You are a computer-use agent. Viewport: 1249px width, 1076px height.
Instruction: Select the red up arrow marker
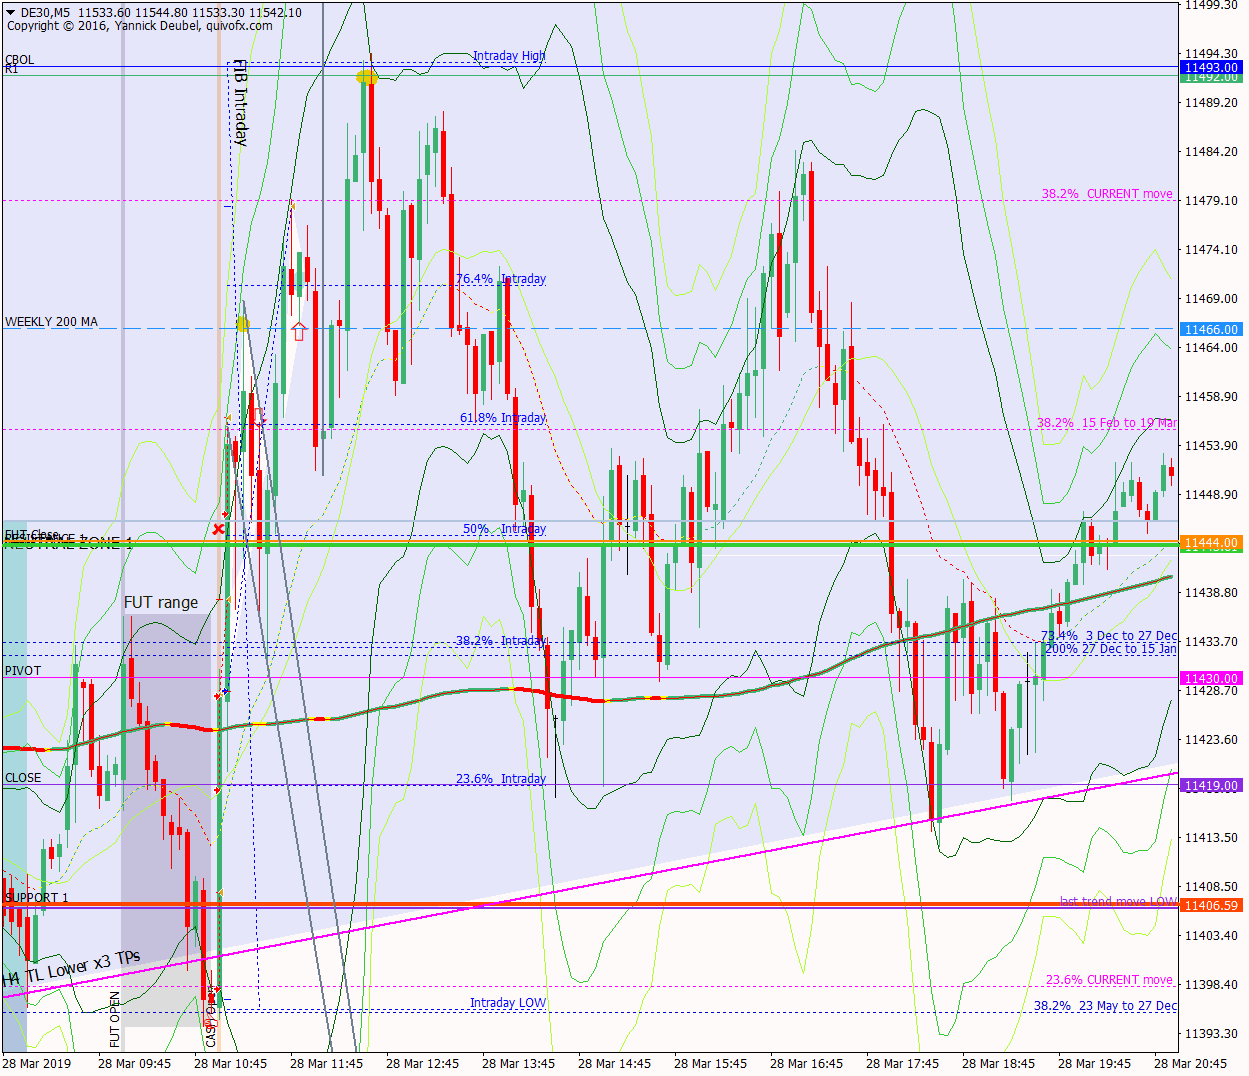point(298,331)
